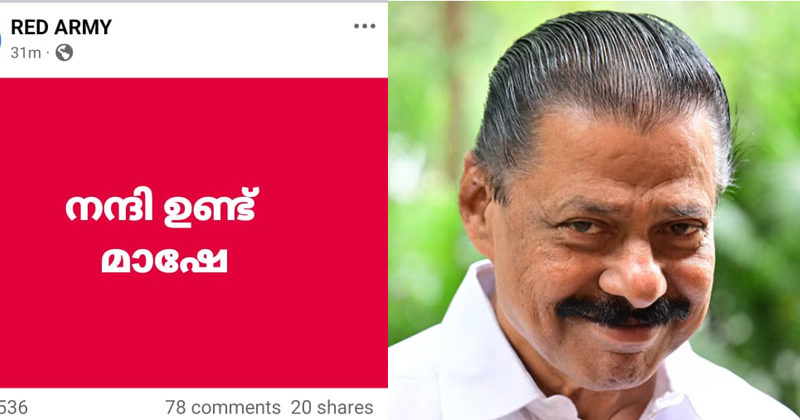Click the grey strip above post header

[194, 1]
